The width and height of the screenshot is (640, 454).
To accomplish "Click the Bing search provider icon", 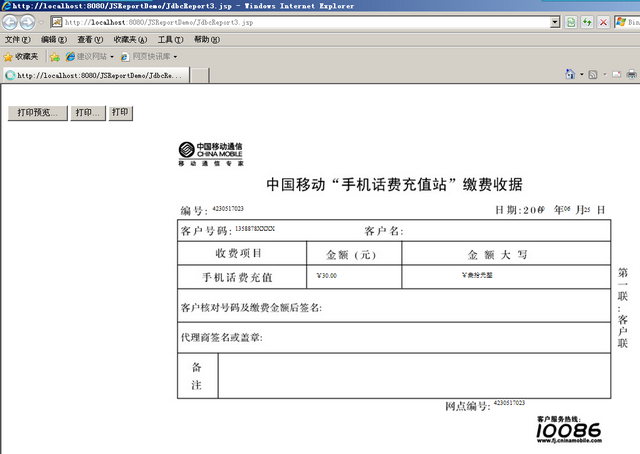I will tap(621, 22).
